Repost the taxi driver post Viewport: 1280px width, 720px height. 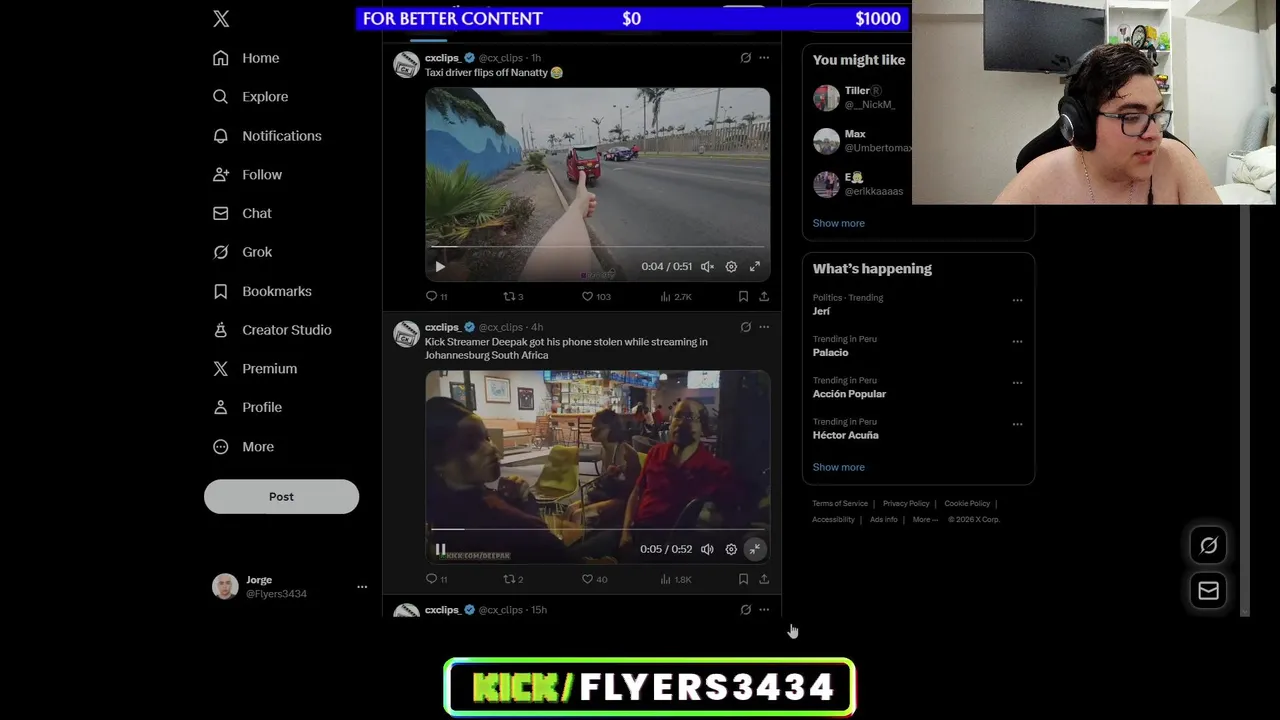(513, 297)
